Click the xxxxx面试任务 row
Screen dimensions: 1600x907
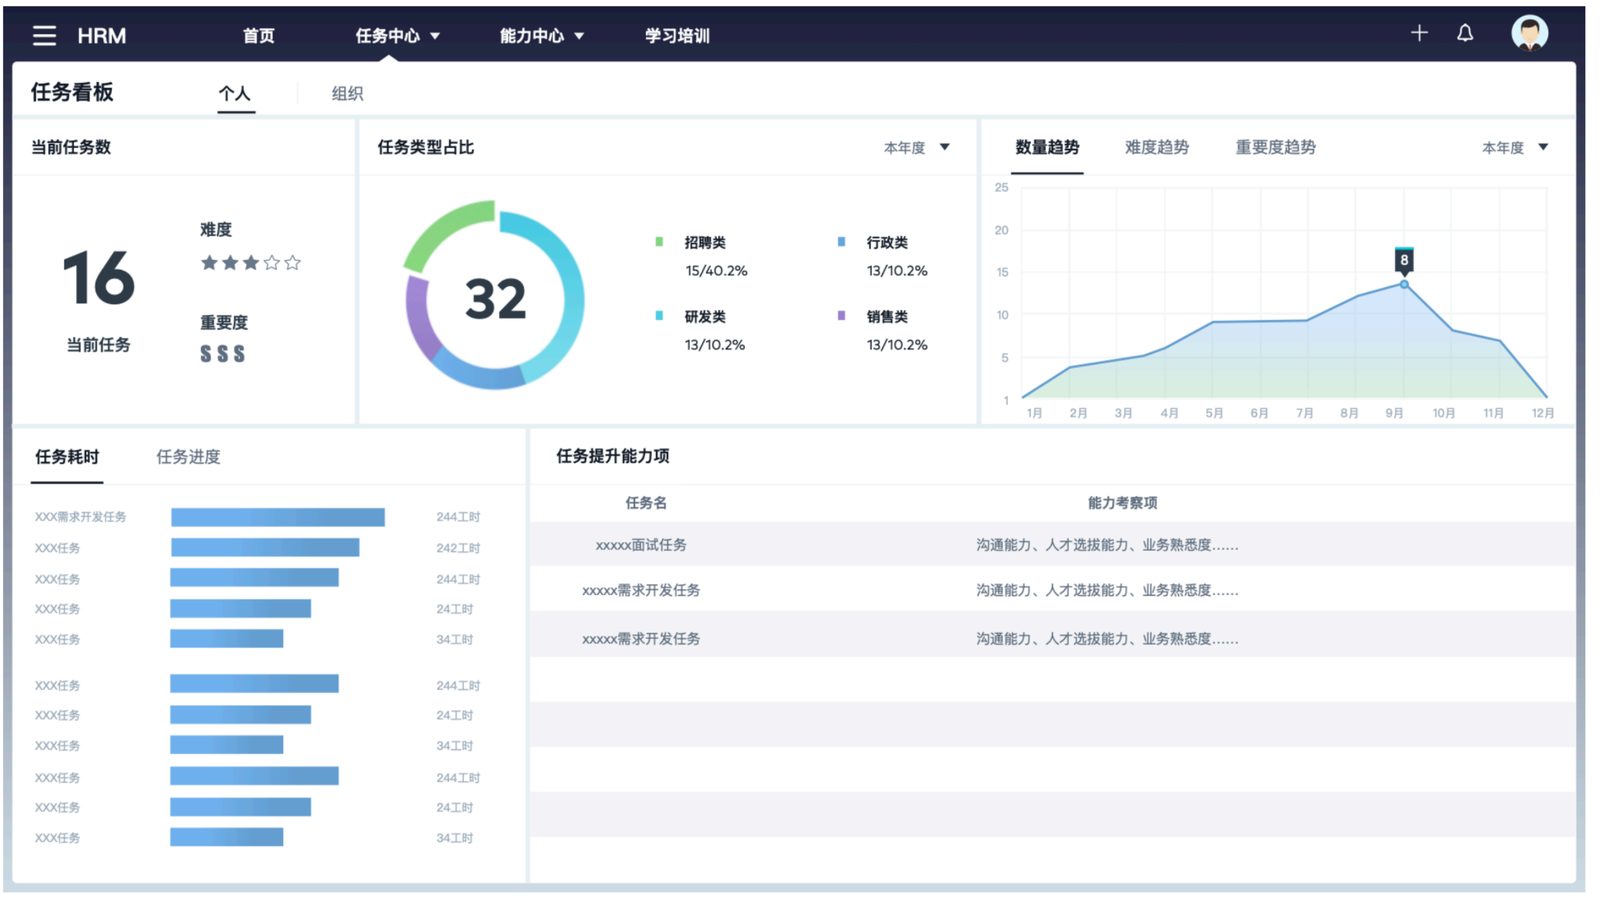(x=1052, y=545)
